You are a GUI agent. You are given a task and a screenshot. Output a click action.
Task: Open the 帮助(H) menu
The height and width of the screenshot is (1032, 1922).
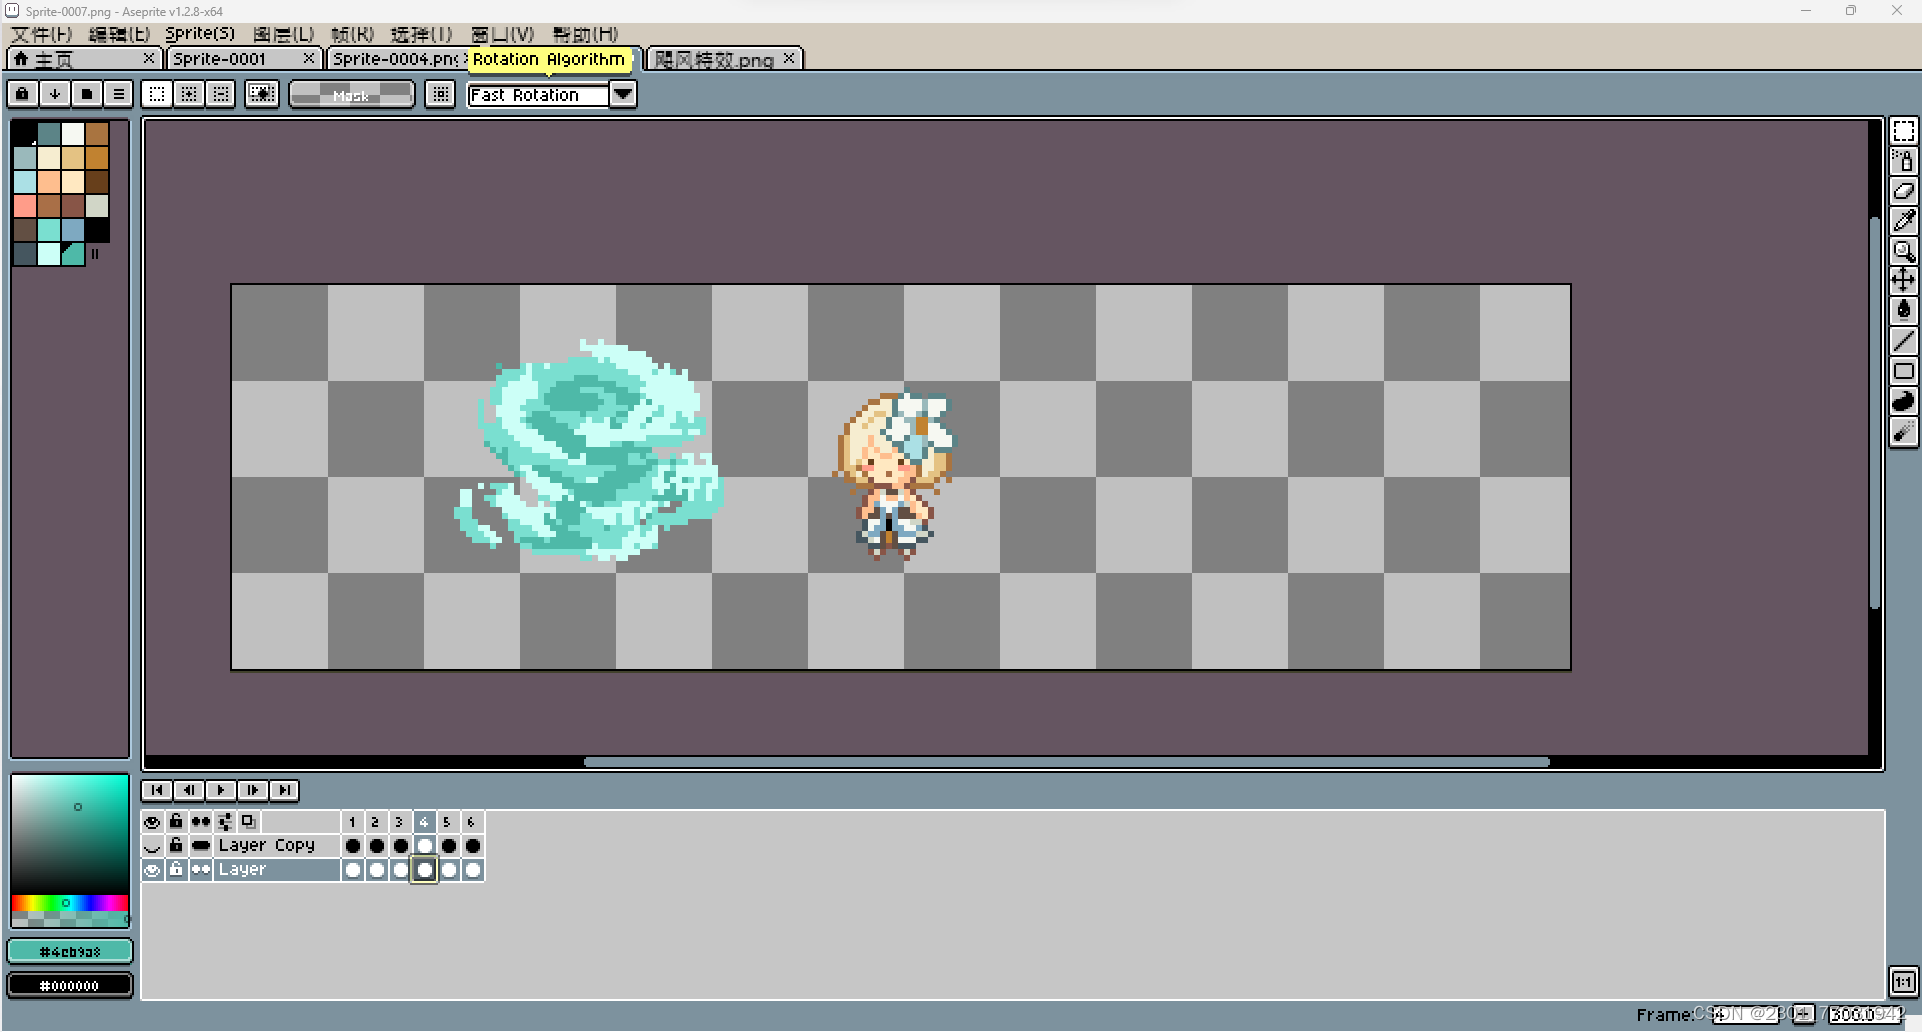point(585,34)
